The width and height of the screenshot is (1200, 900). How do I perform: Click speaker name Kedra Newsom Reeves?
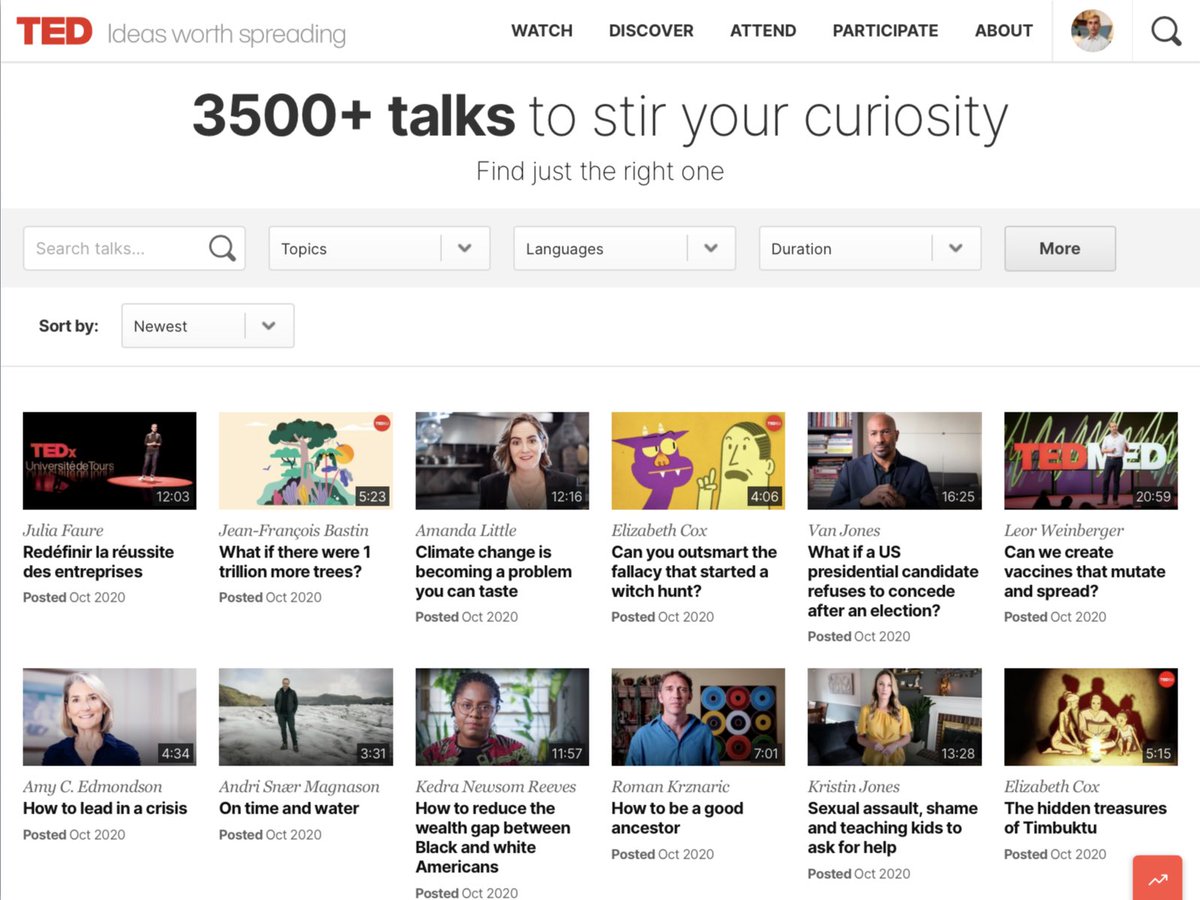pos(496,786)
